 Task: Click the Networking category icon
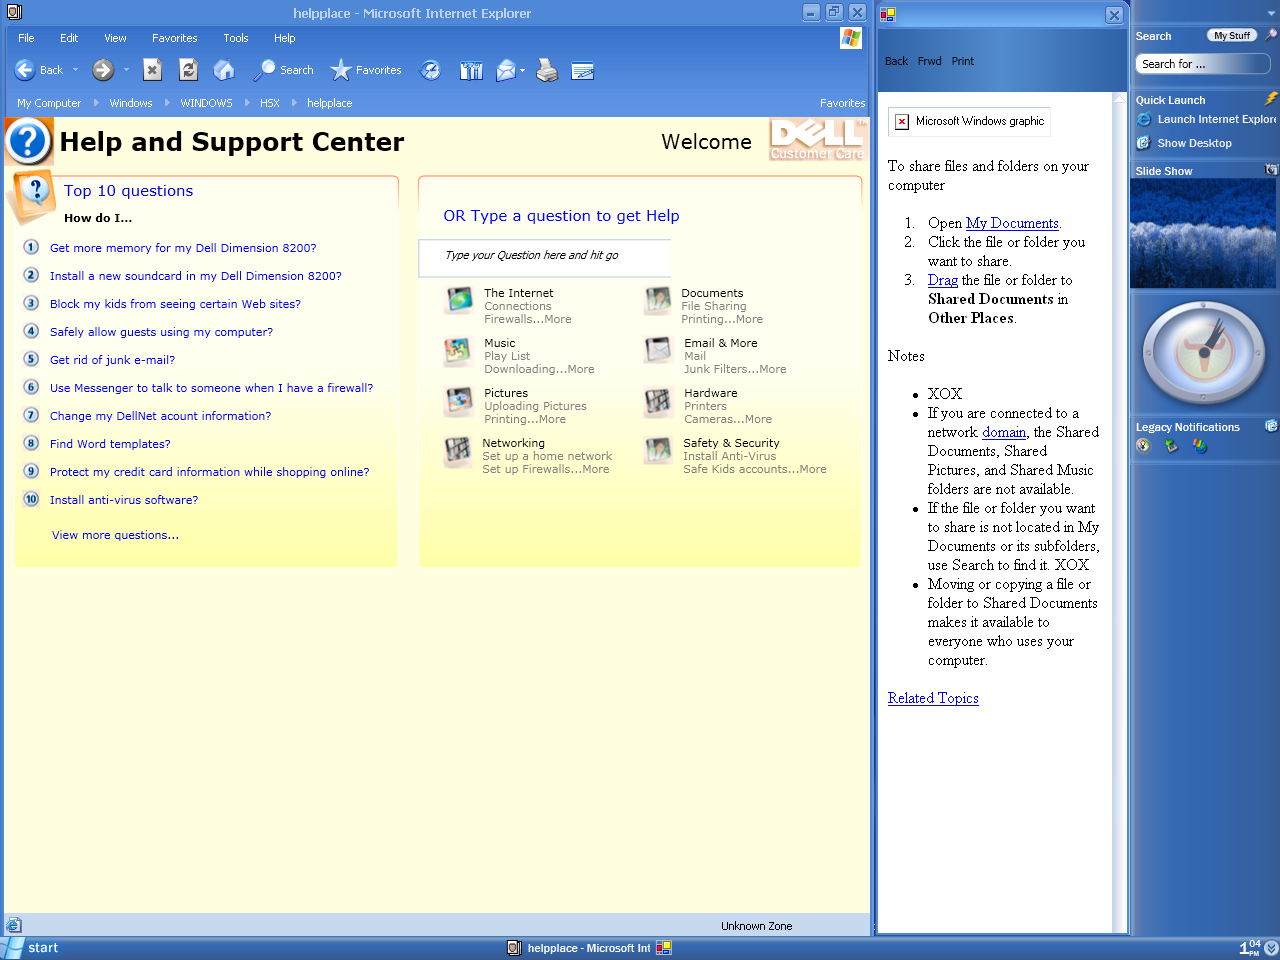pos(458,451)
